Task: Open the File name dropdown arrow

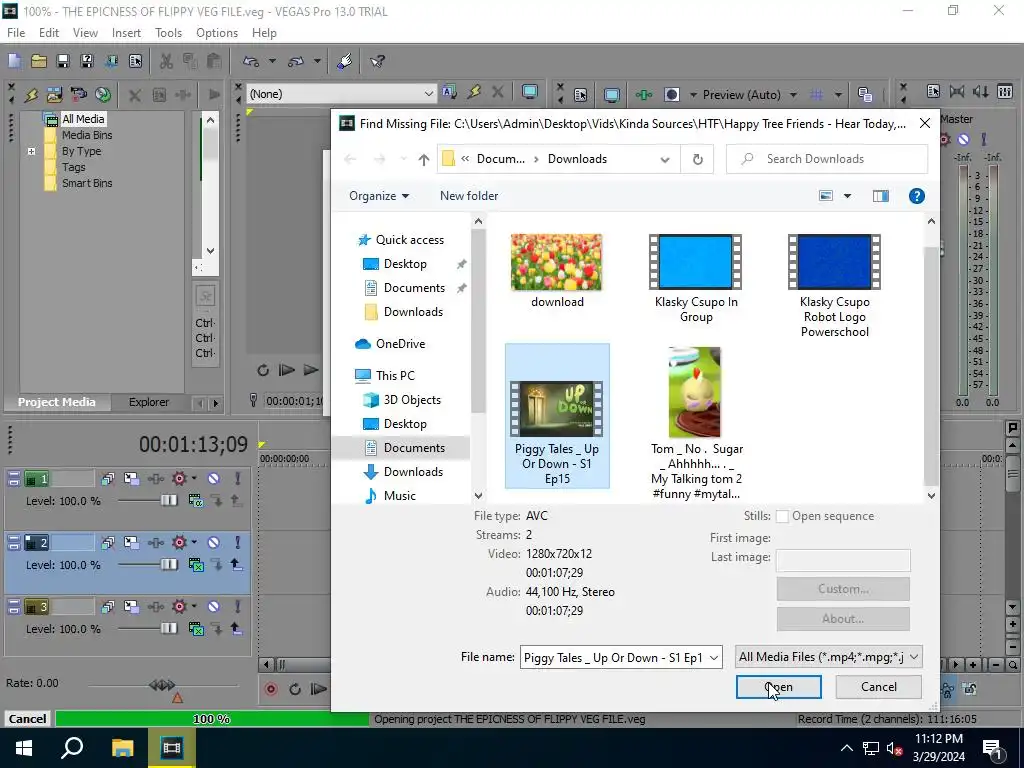Action: (x=714, y=658)
